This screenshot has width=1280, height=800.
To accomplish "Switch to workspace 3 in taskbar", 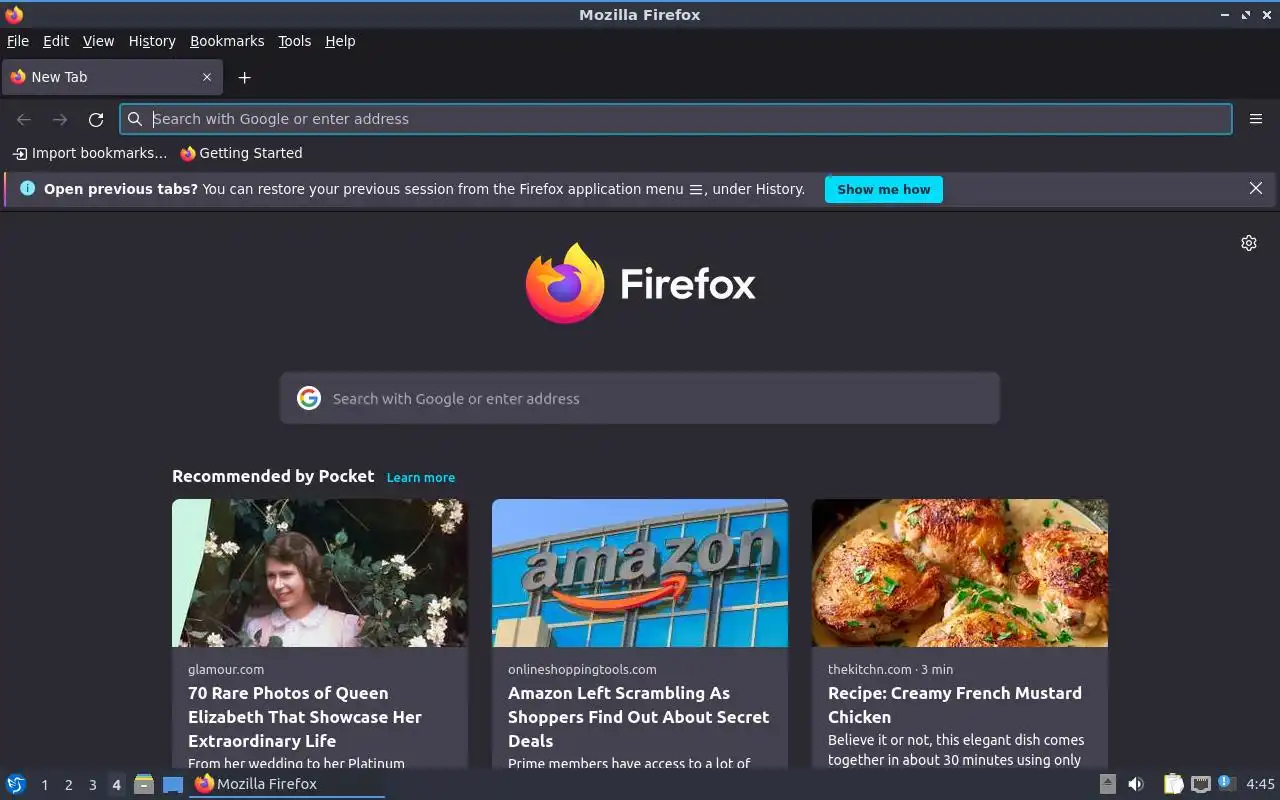I will pyautogui.click(x=92, y=785).
